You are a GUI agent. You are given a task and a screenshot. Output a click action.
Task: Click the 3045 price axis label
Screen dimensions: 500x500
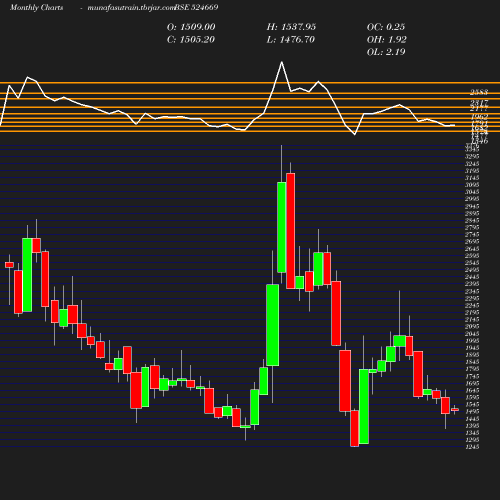[x=472, y=192]
